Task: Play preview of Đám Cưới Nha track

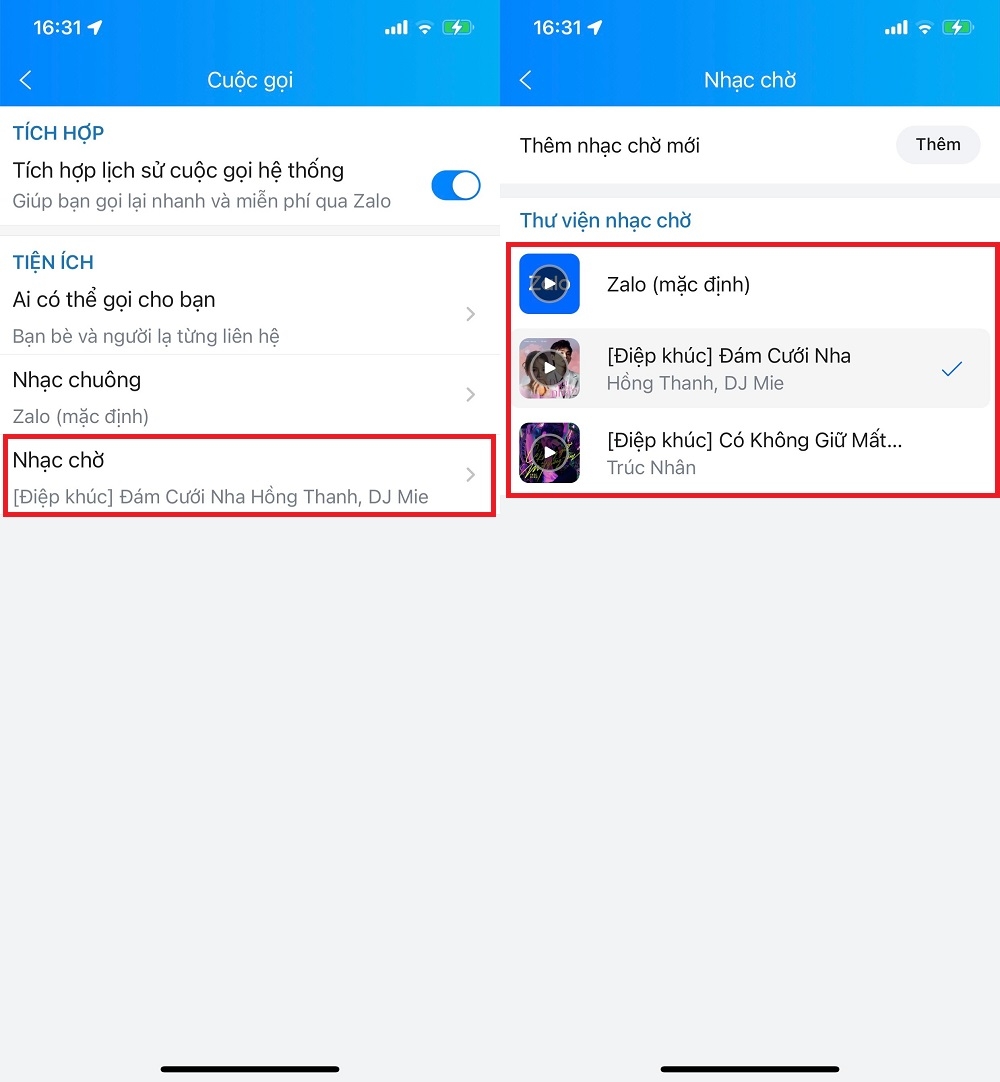Action: point(549,368)
